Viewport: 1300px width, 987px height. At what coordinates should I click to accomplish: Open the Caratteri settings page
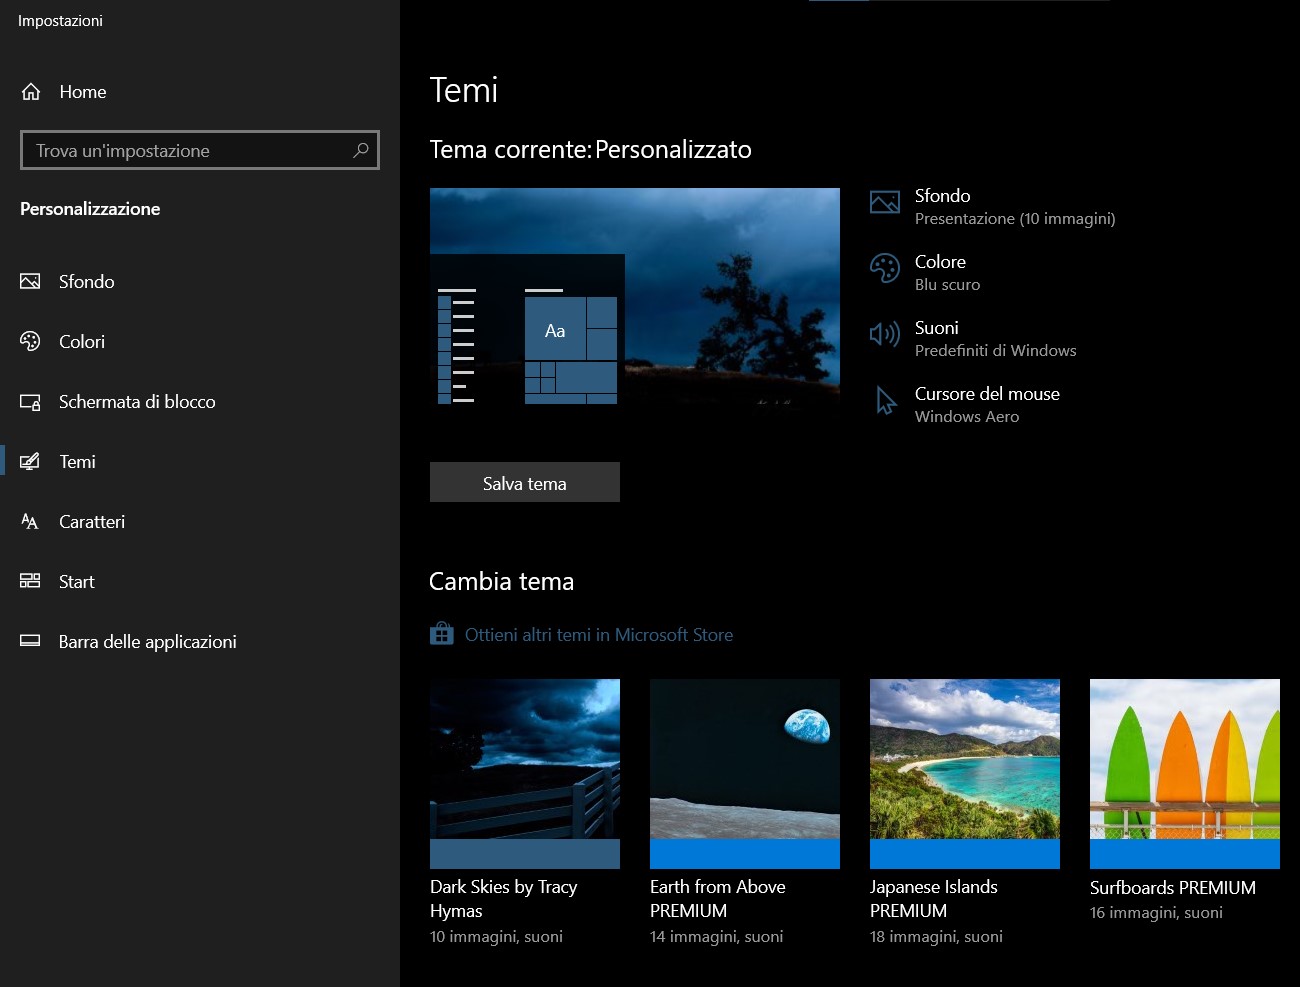coord(200,522)
